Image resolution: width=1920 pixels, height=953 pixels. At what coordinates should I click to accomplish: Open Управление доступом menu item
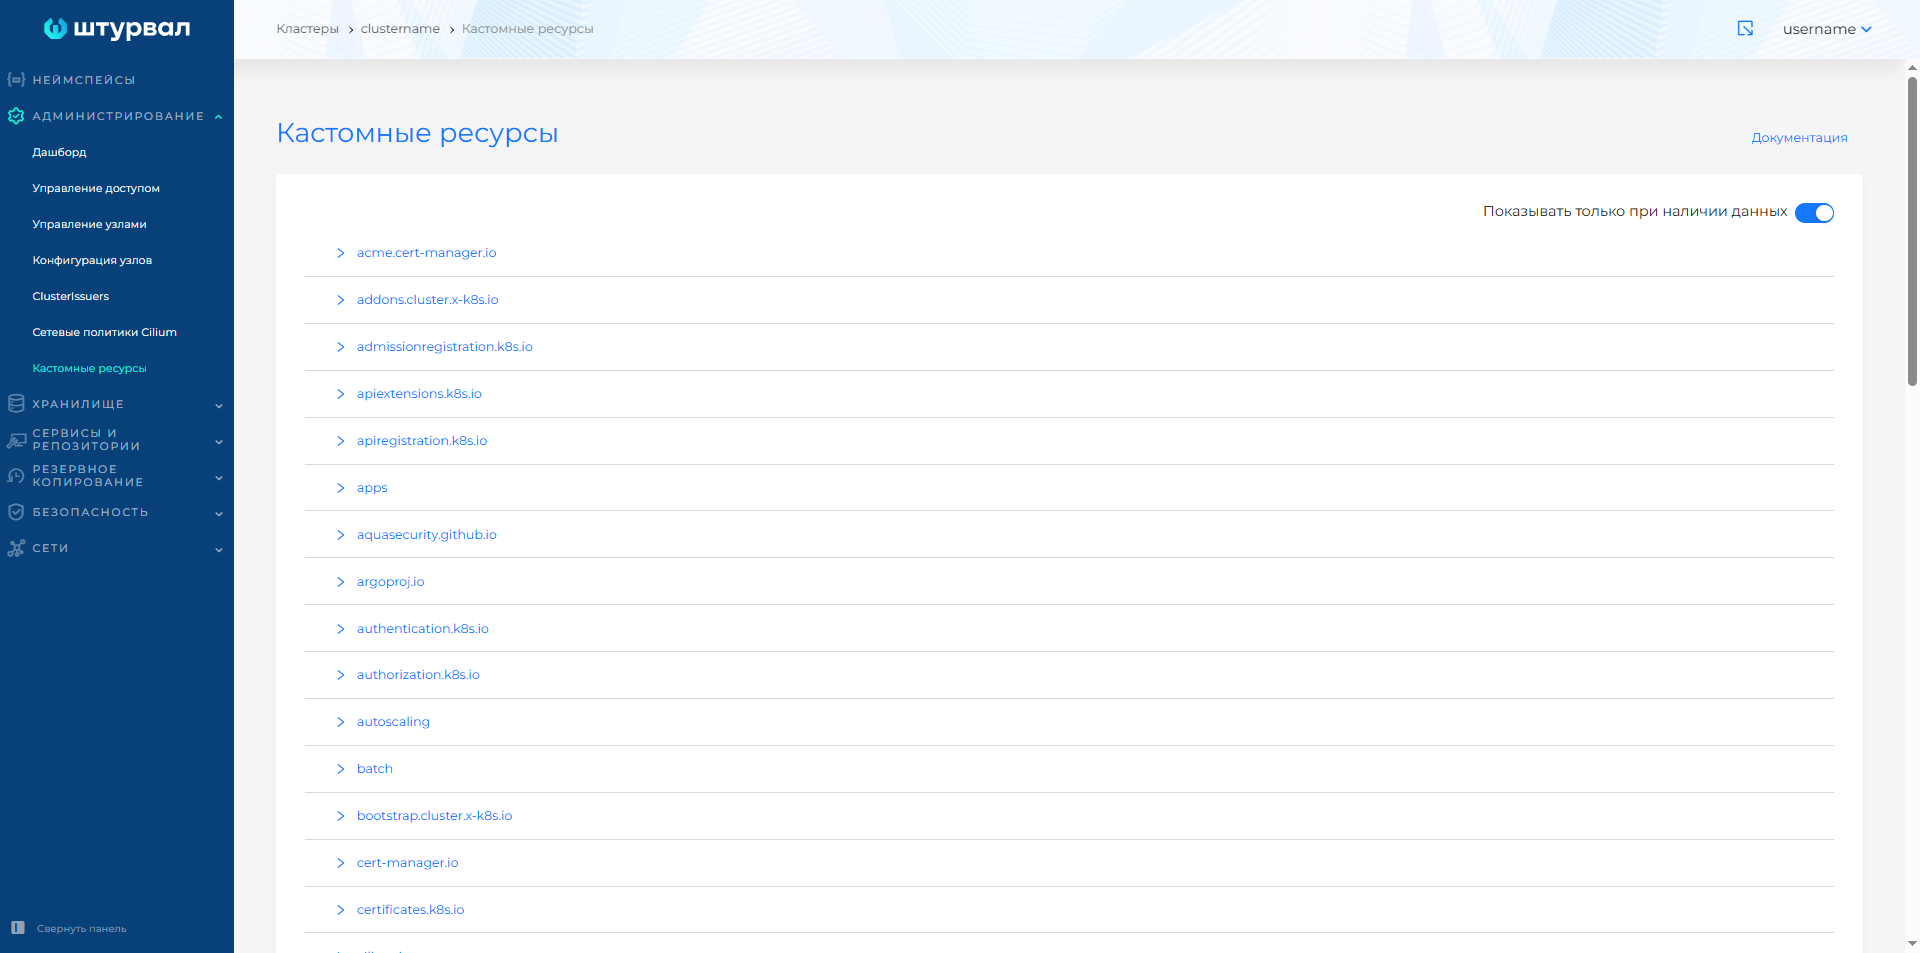[96, 188]
